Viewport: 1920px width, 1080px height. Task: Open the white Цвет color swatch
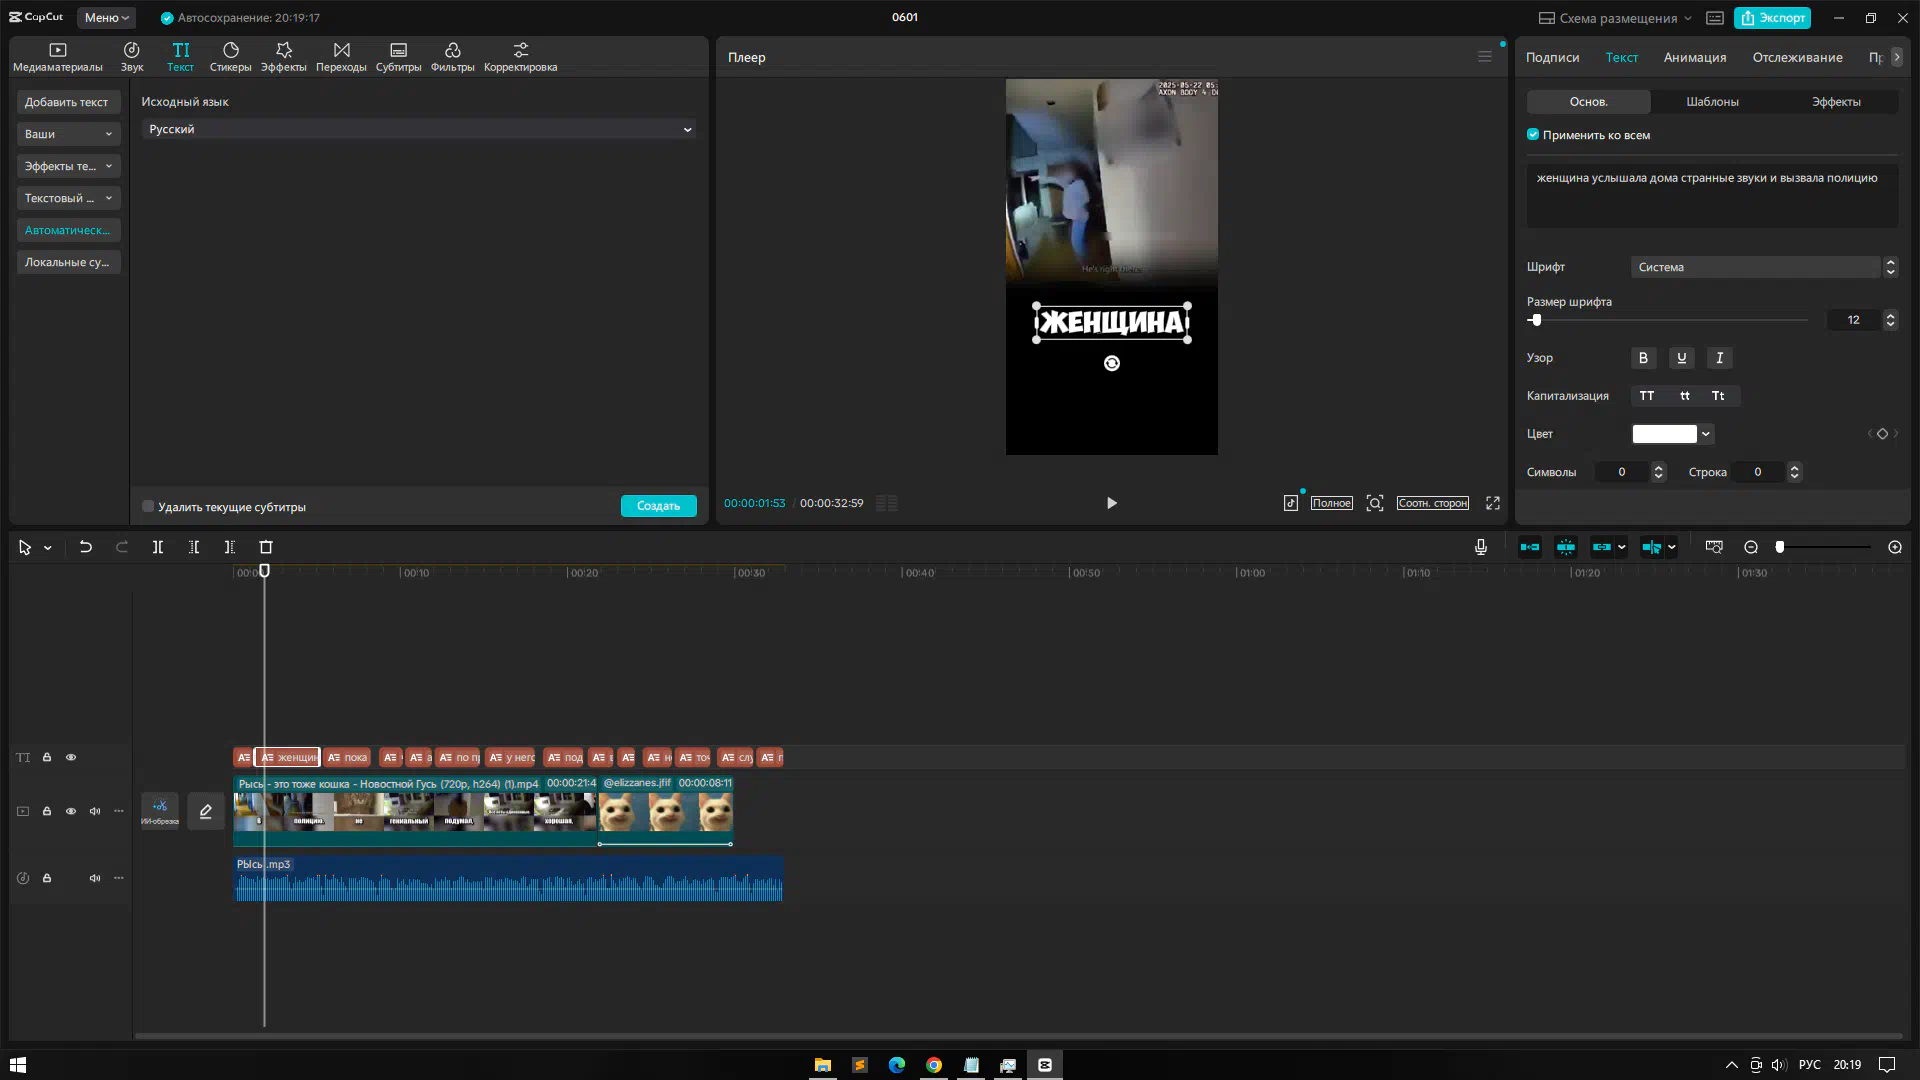1665,434
